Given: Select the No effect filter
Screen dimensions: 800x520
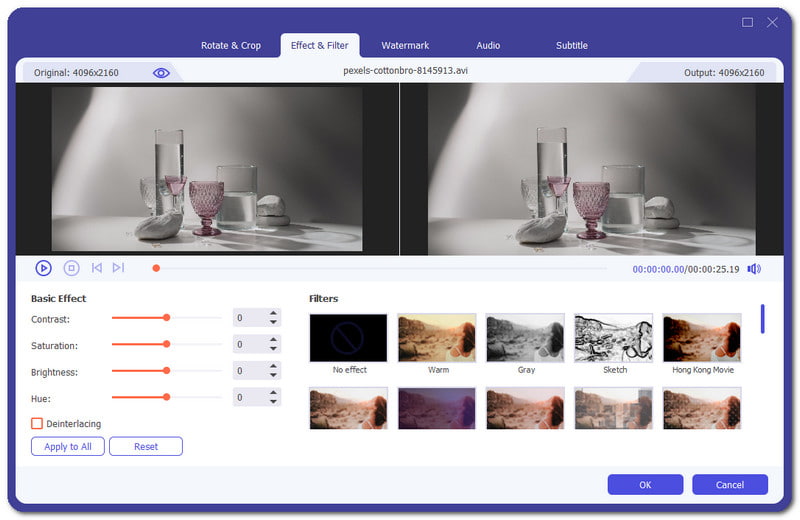Looking at the screenshot, I should point(348,338).
